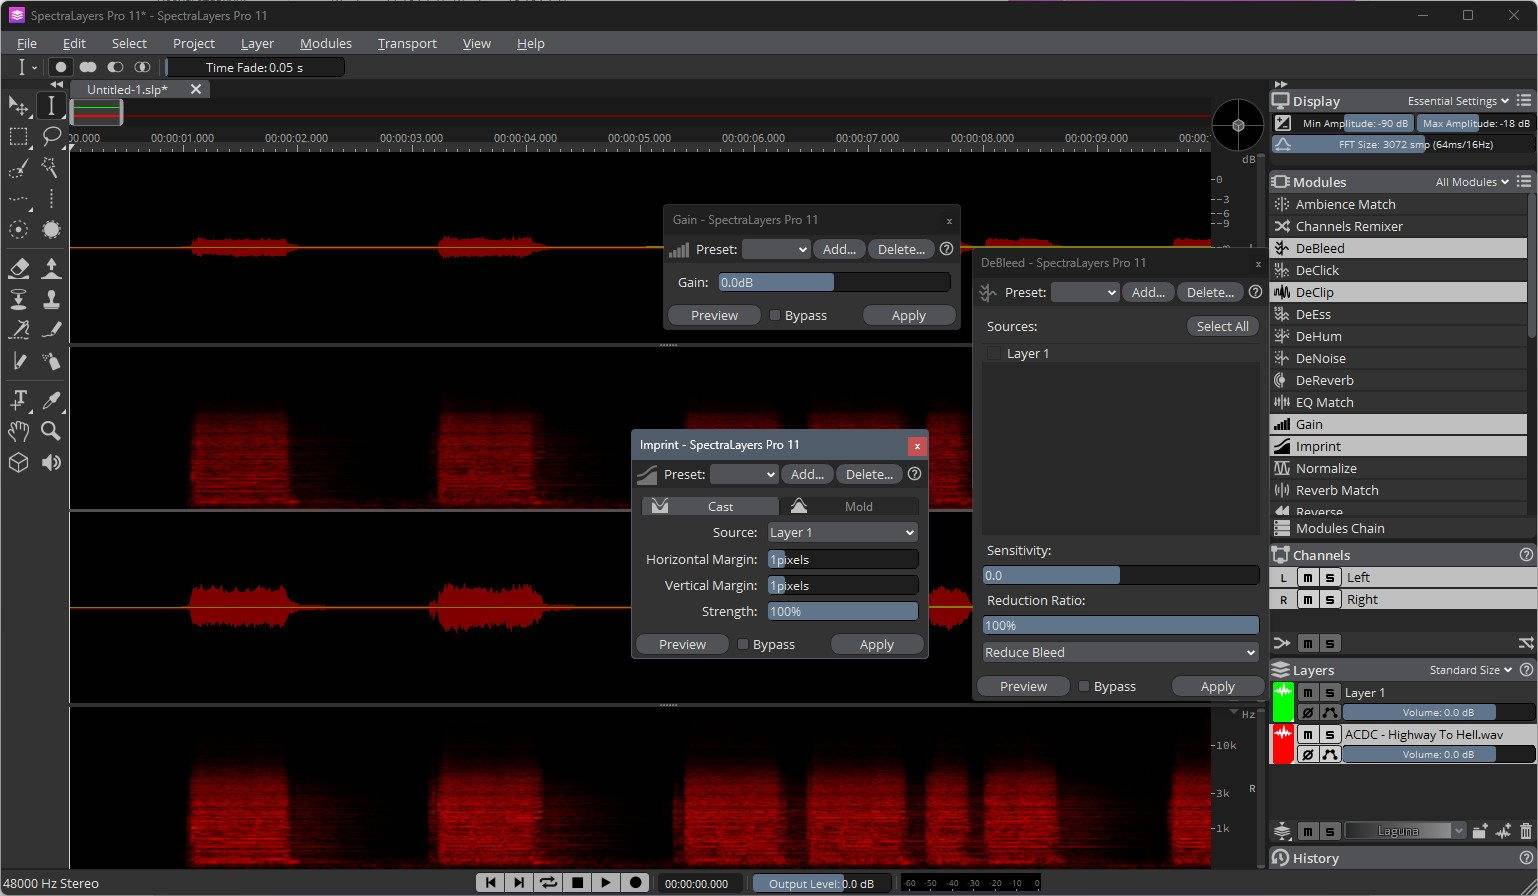The width and height of the screenshot is (1538, 896).
Task: Open the Gain Preset dropdown
Action: point(775,249)
